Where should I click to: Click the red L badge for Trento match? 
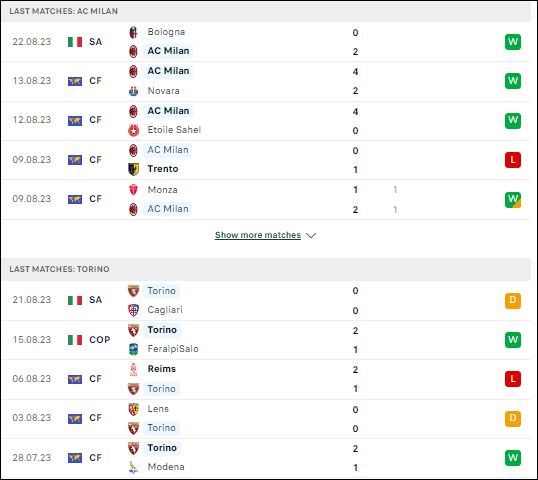click(513, 160)
